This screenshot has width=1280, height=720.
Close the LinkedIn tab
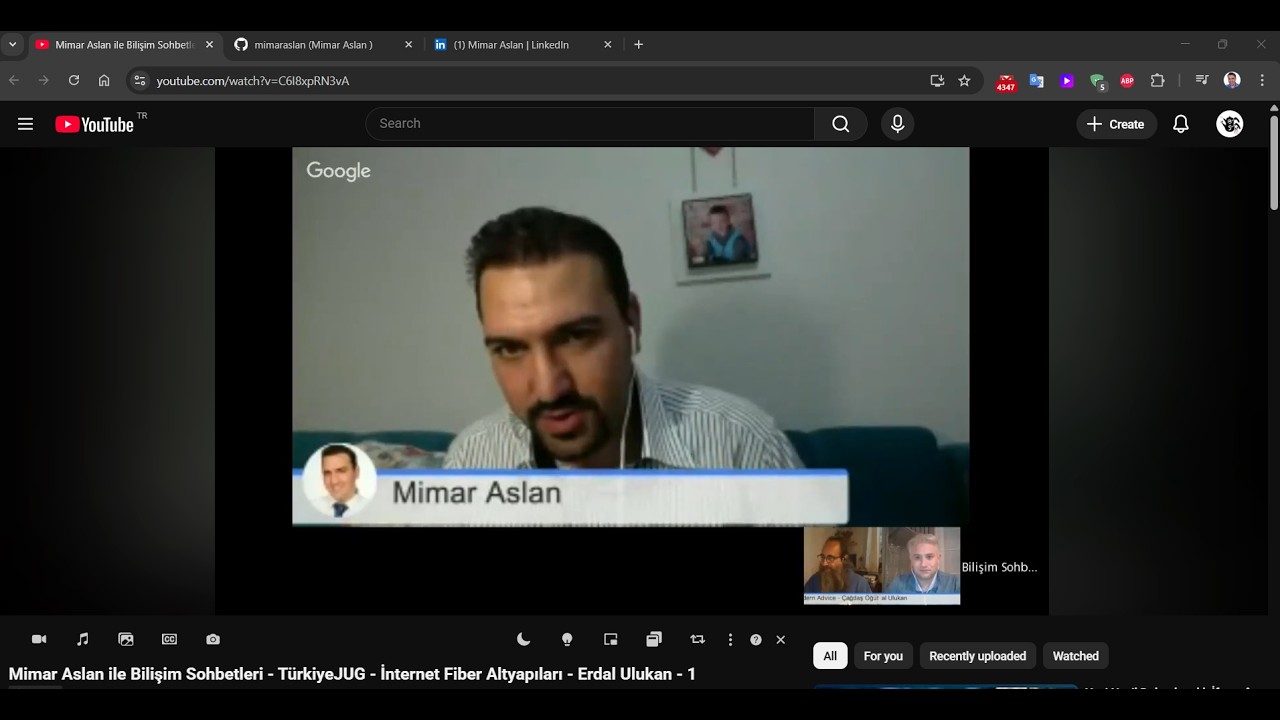coord(607,45)
